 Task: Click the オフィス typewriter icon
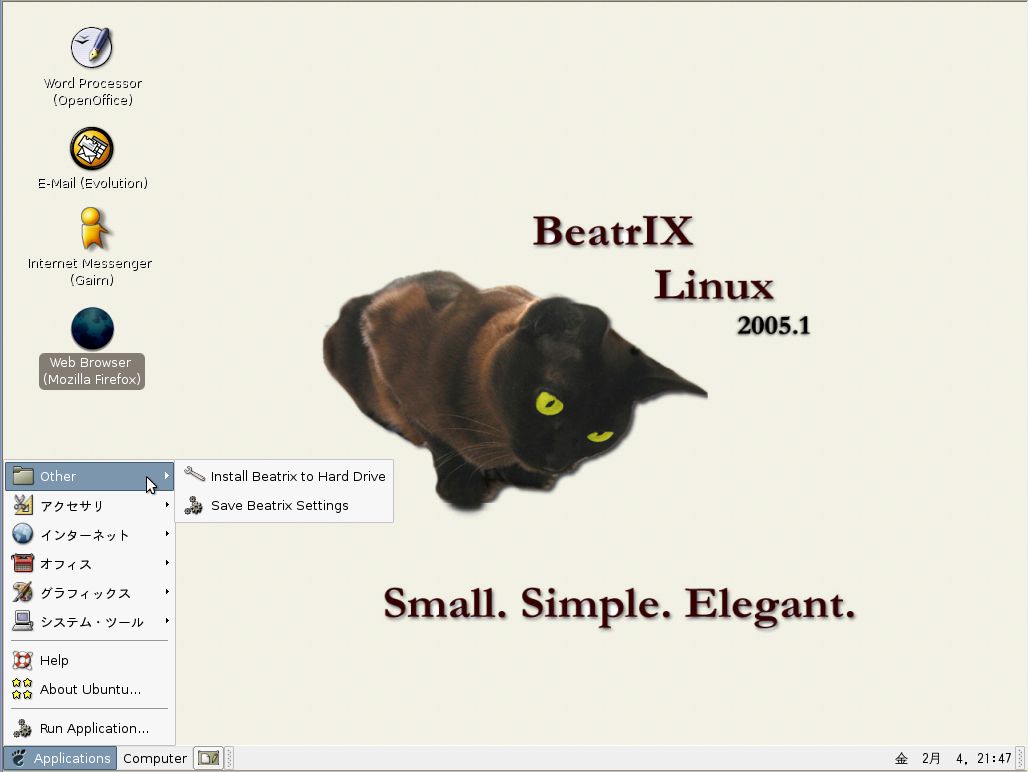(23, 563)
